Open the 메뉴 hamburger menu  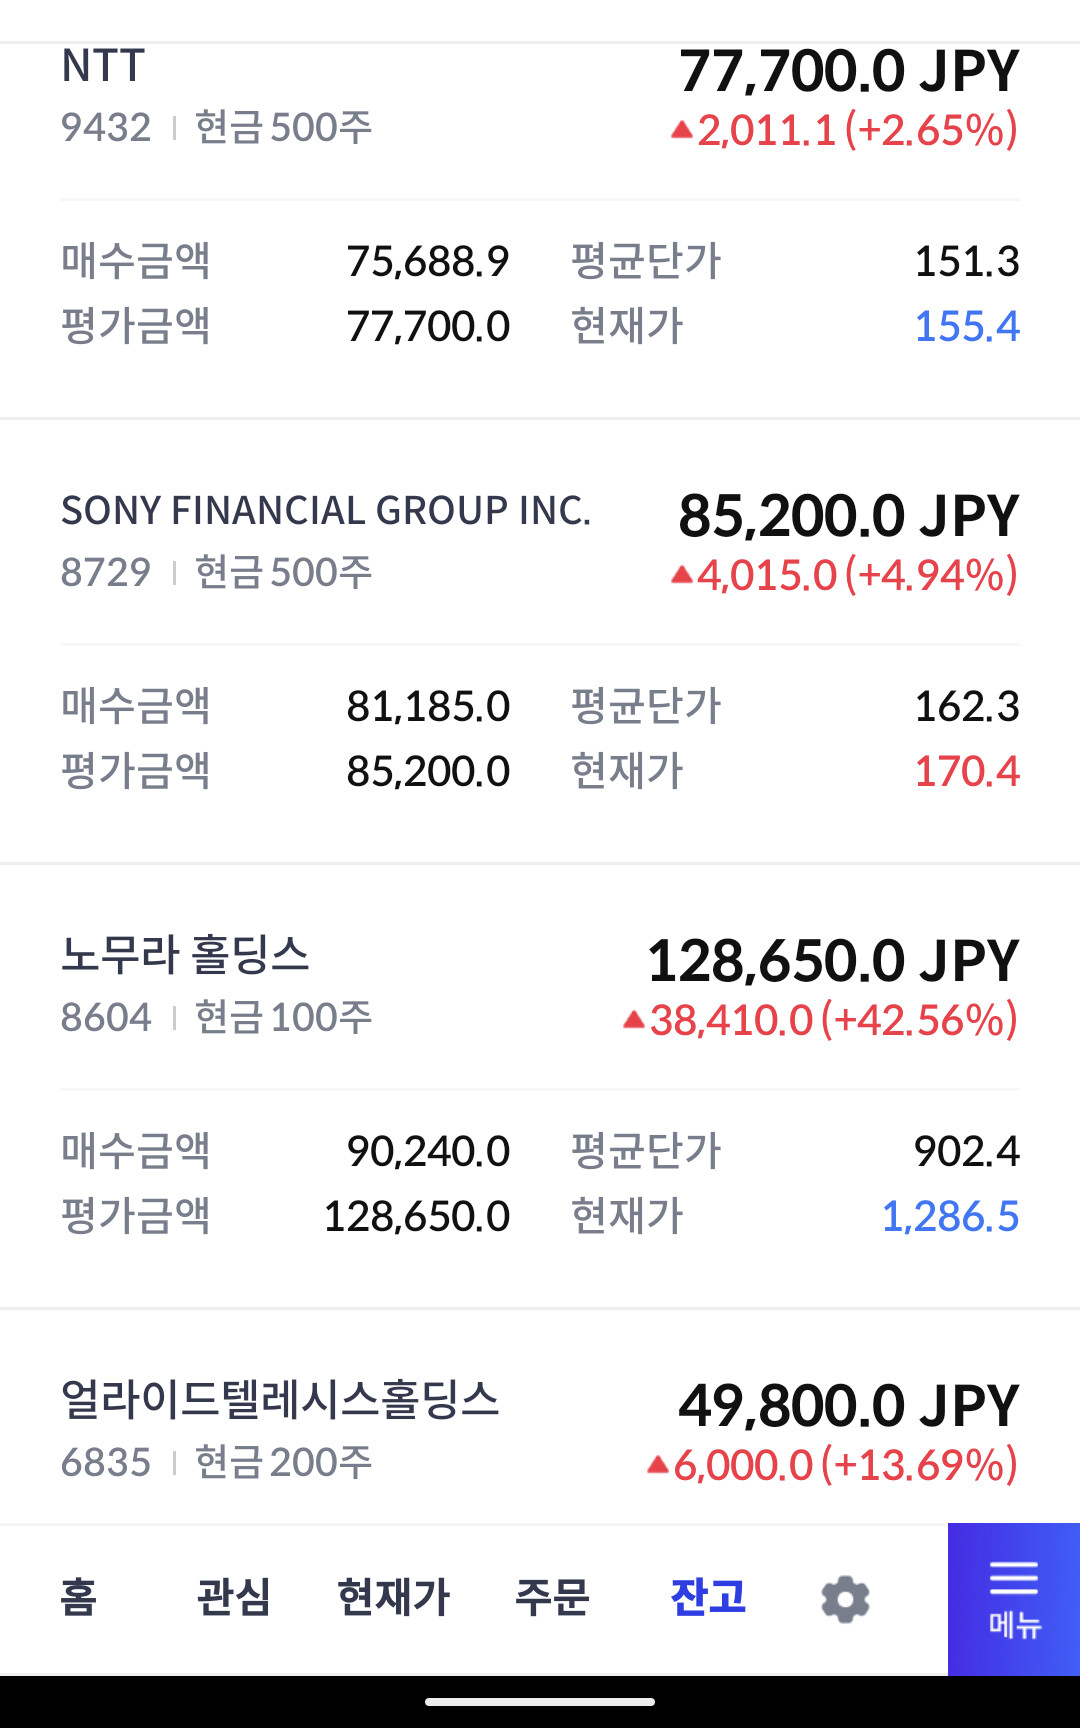pos(1013,1599)
